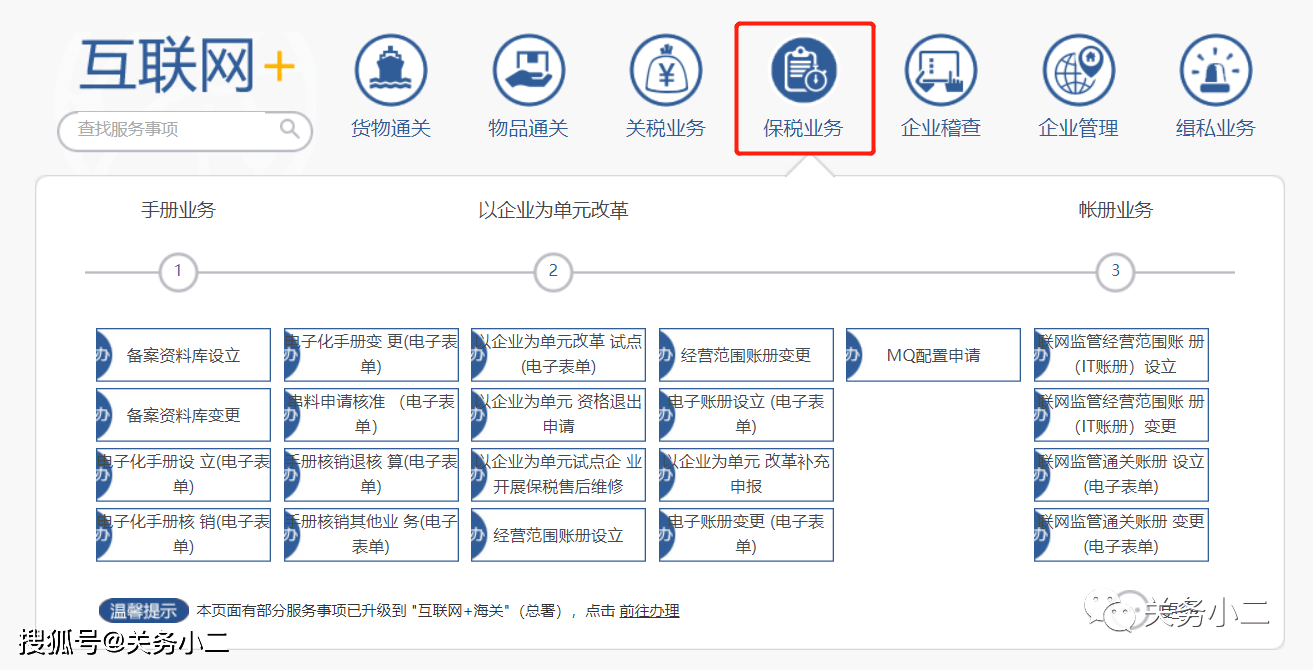Image resolution: width=1313 pixels, height=670 pixels.
Task: Click the 温馨提示 badge
Action: tap(143, 610)
